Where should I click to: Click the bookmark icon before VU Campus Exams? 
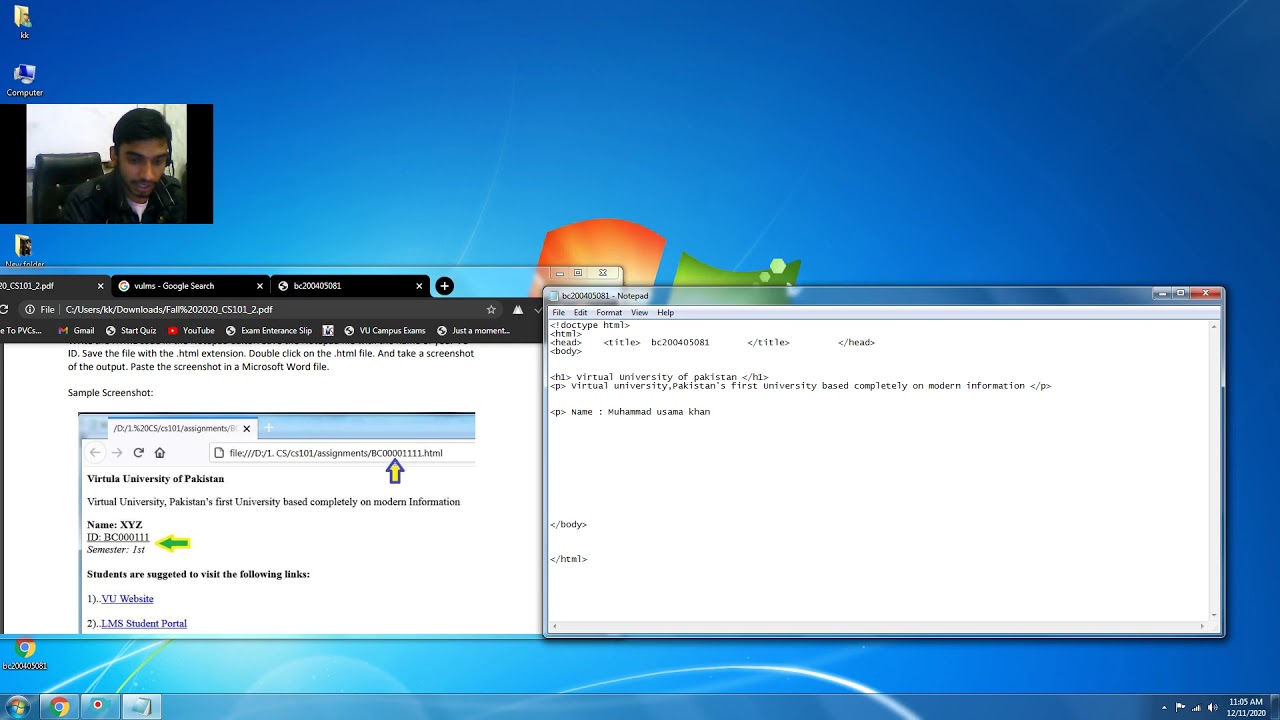(328, 331)
